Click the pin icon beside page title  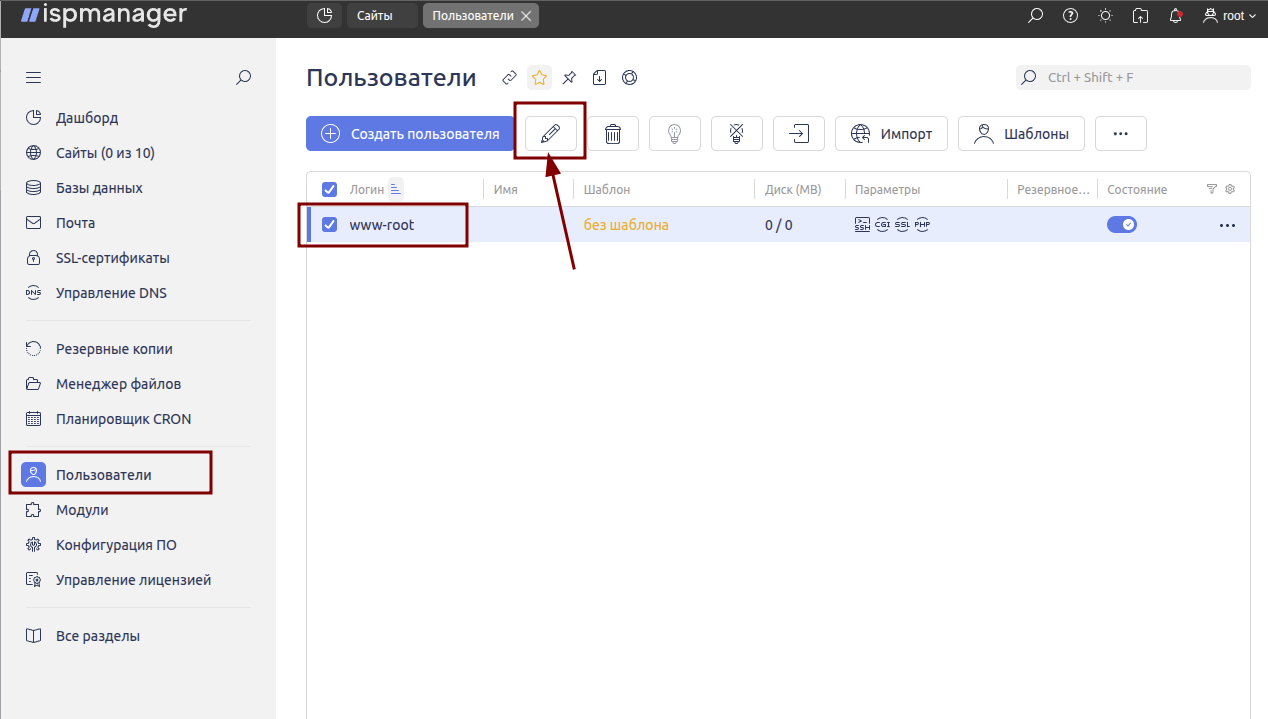point(569,78)
